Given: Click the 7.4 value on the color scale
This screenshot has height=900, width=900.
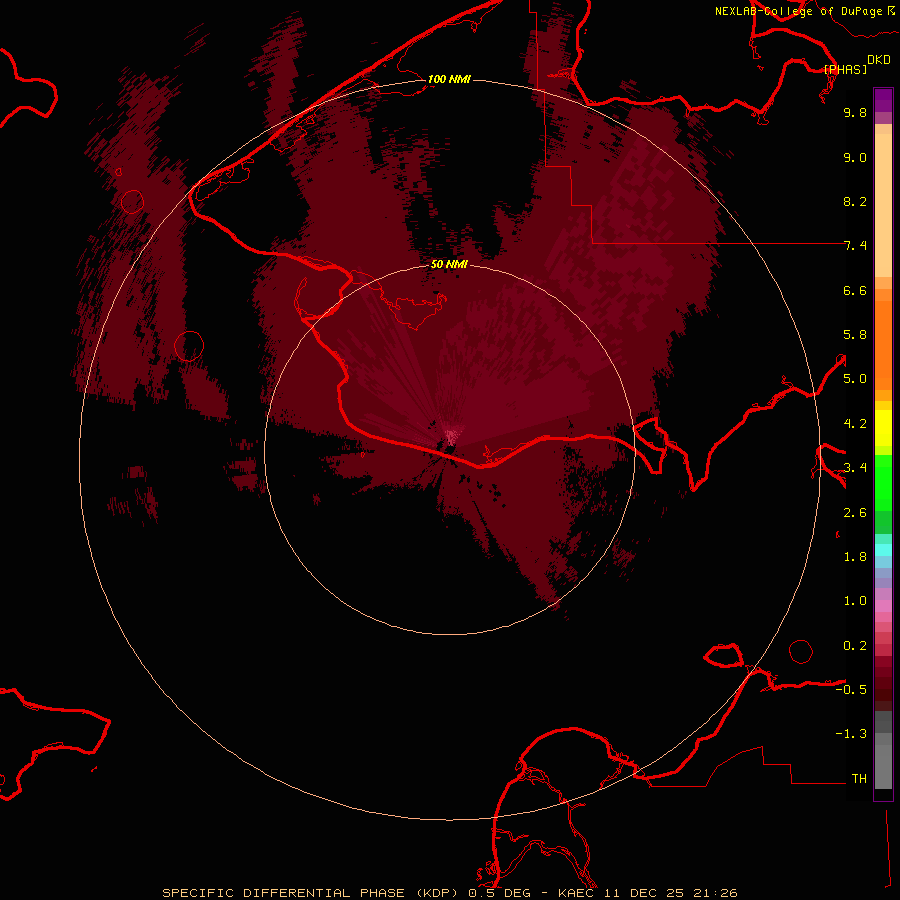Looking at the screenshot, I should pyautogui.click(x=855, y=246).
